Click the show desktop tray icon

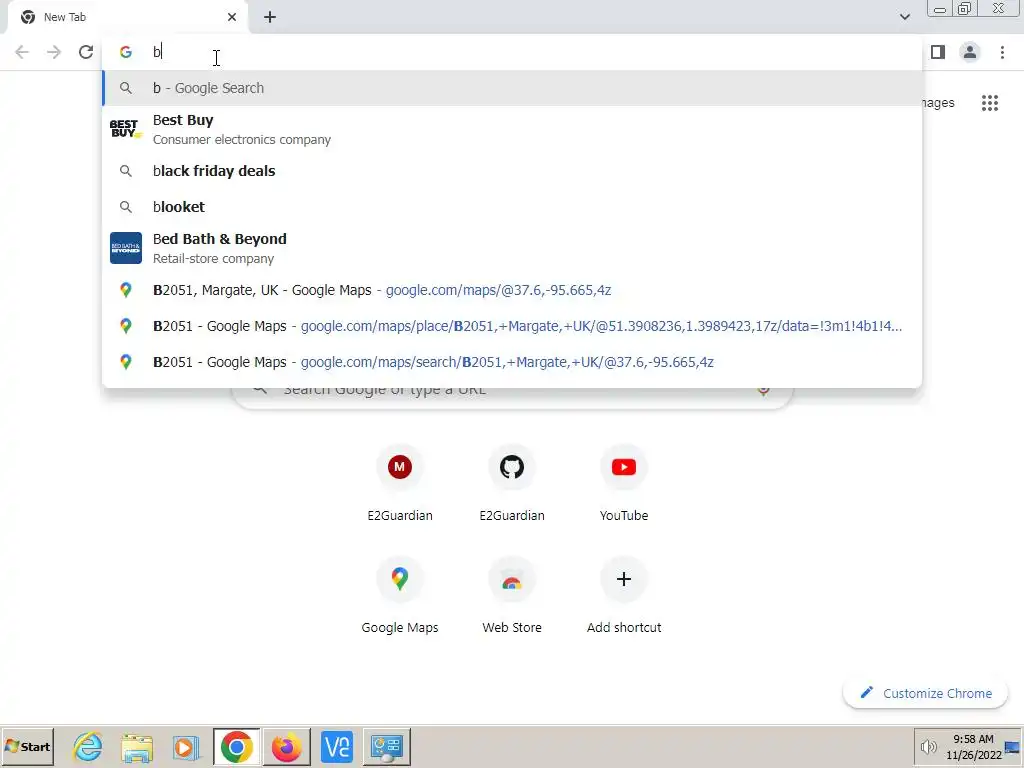1013,748
